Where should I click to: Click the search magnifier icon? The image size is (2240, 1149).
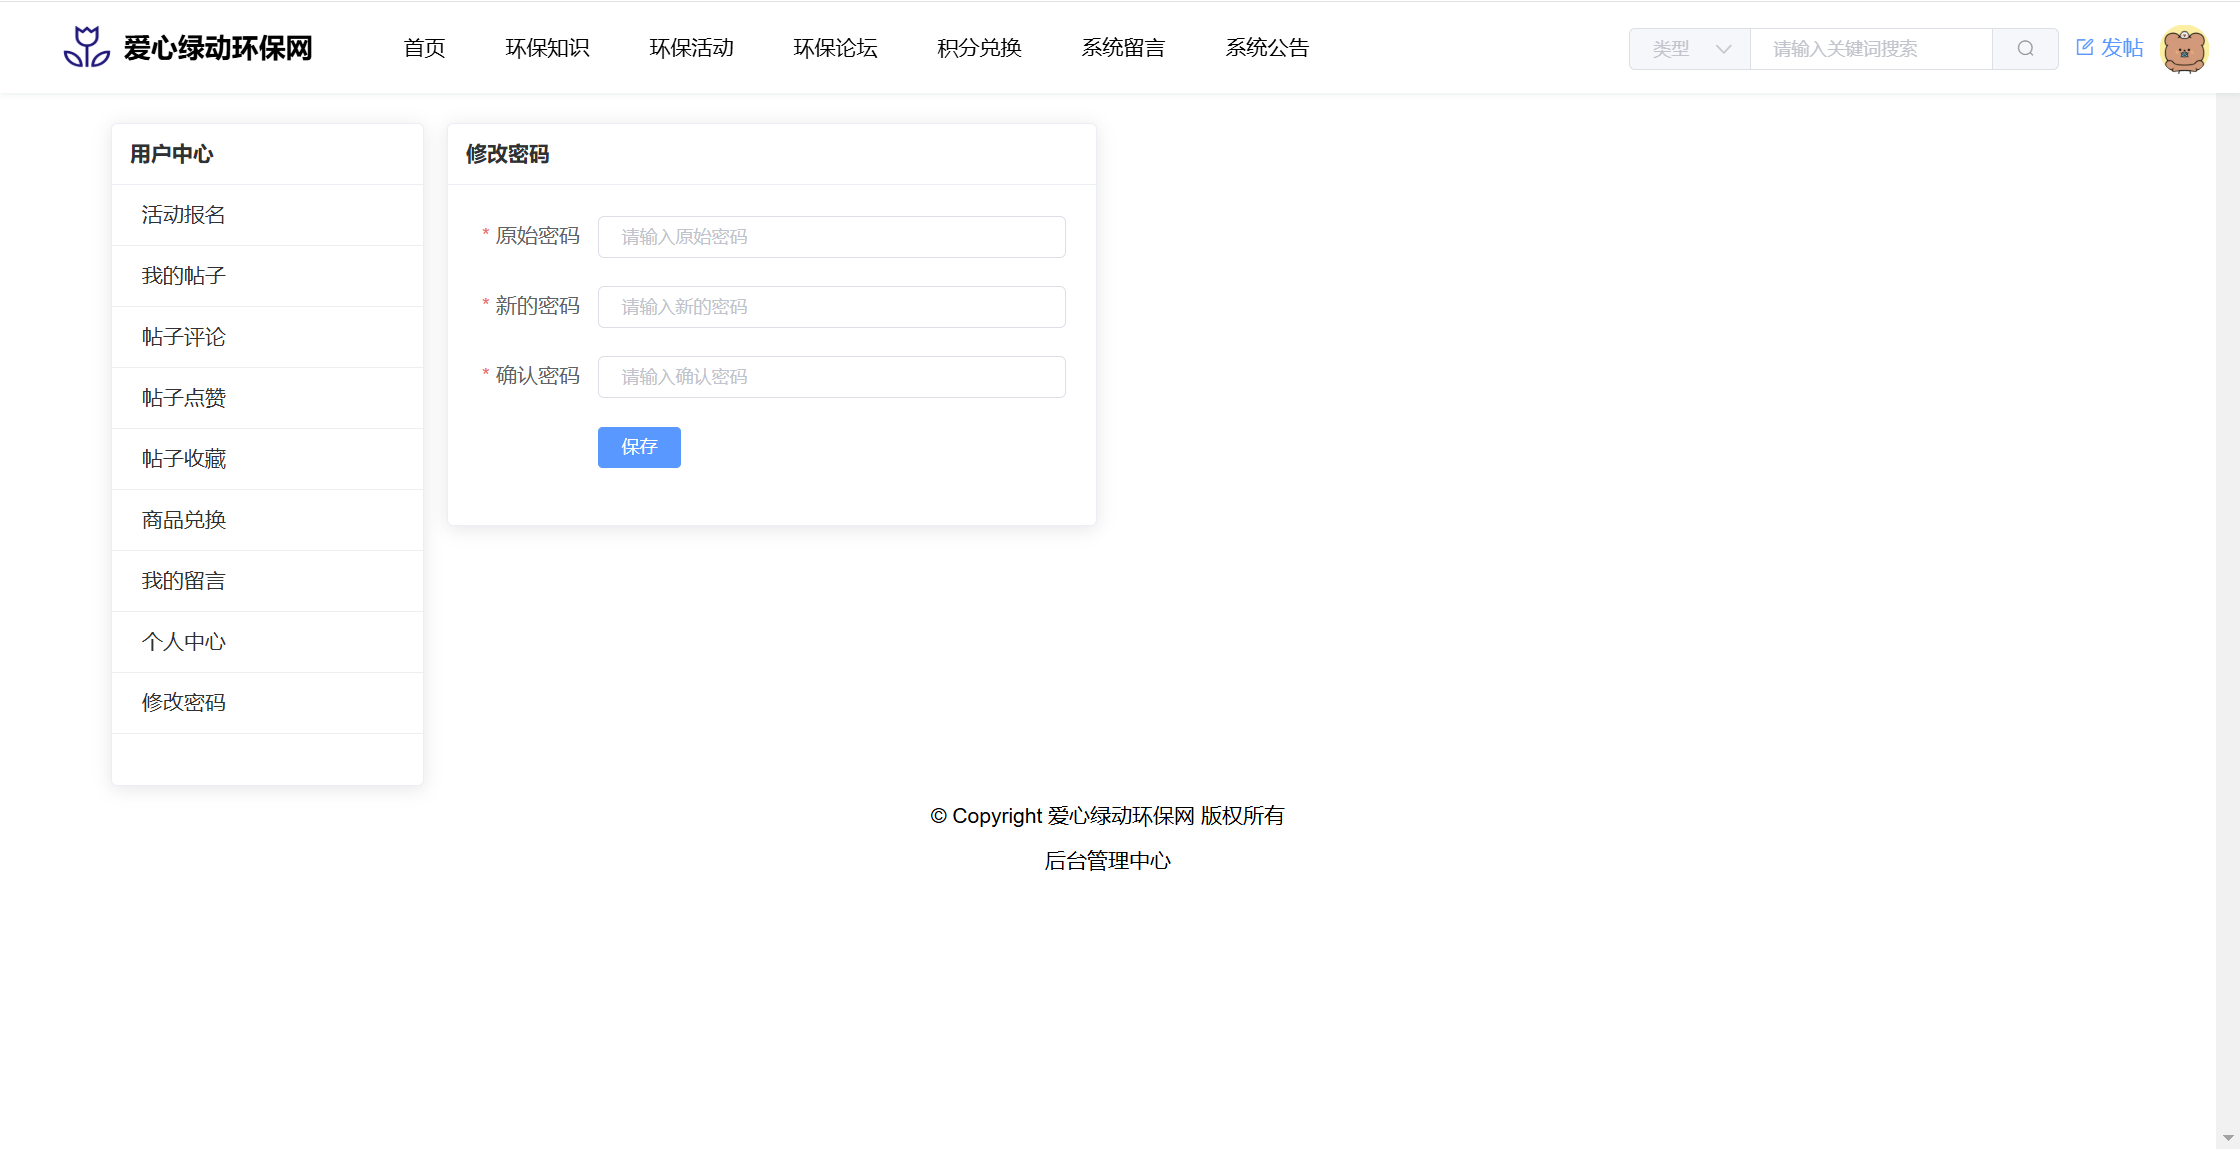point(2025,48)
